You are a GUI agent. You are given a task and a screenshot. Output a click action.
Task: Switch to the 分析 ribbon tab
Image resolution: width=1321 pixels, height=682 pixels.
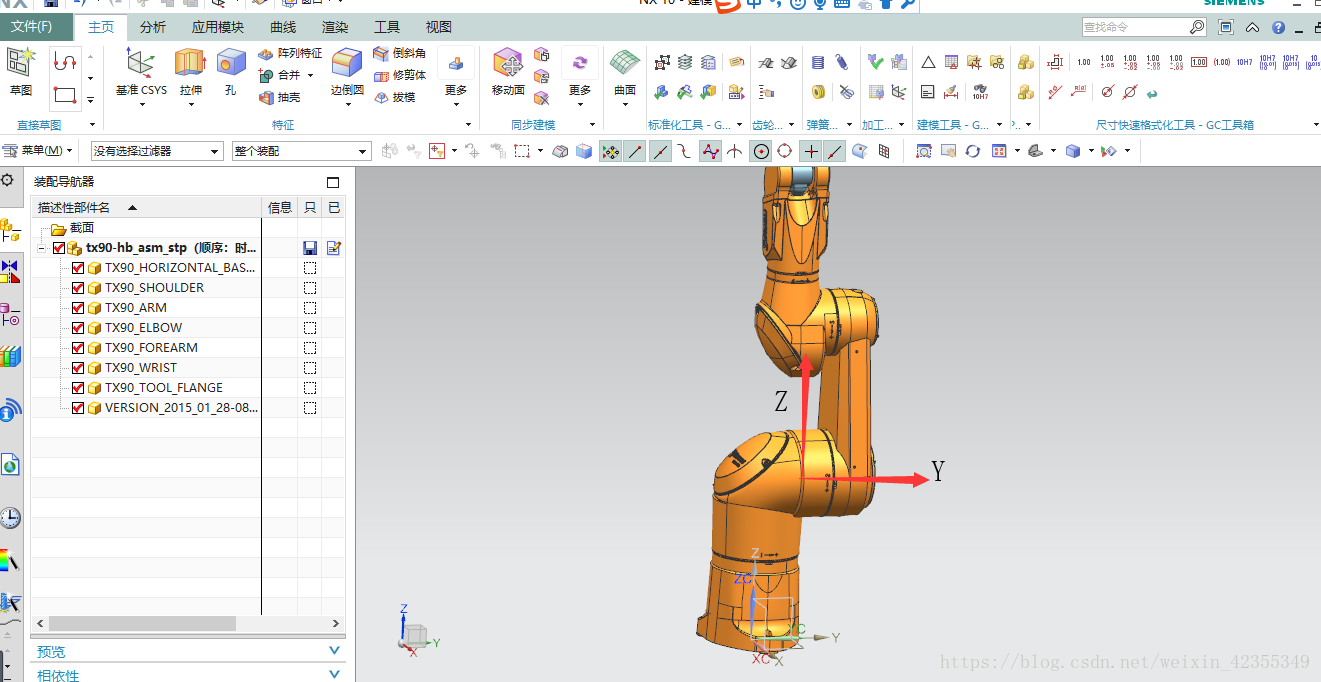pyautogui.click(x=153, y=27)
